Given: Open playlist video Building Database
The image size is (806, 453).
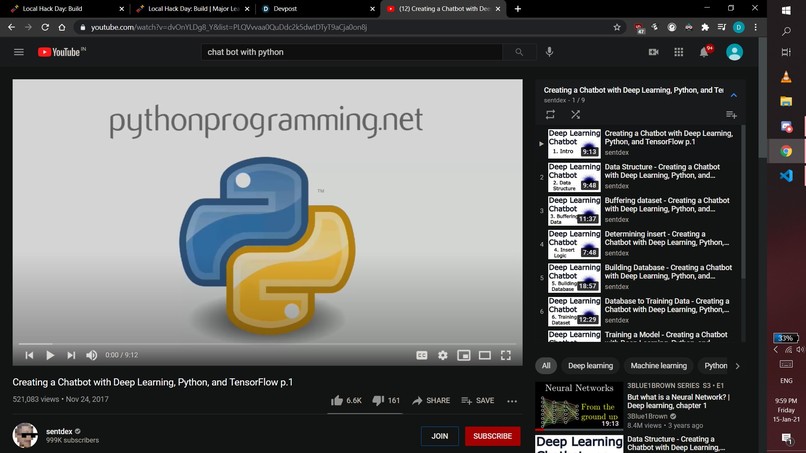Looking at the screenshot, I should point(639,277).
